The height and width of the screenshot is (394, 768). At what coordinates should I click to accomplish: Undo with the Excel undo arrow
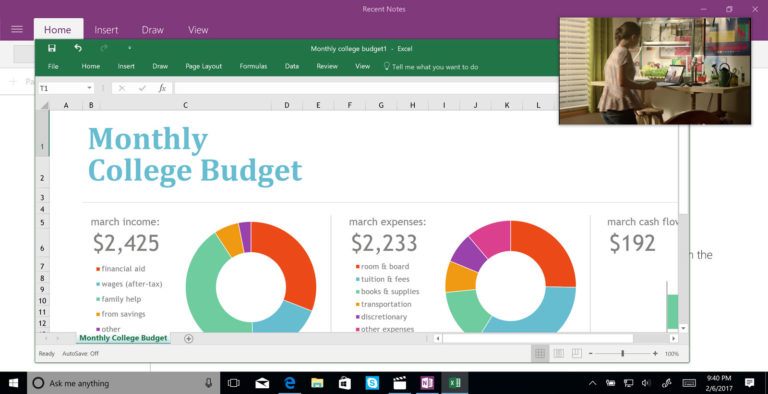click(x=78, y=48)
